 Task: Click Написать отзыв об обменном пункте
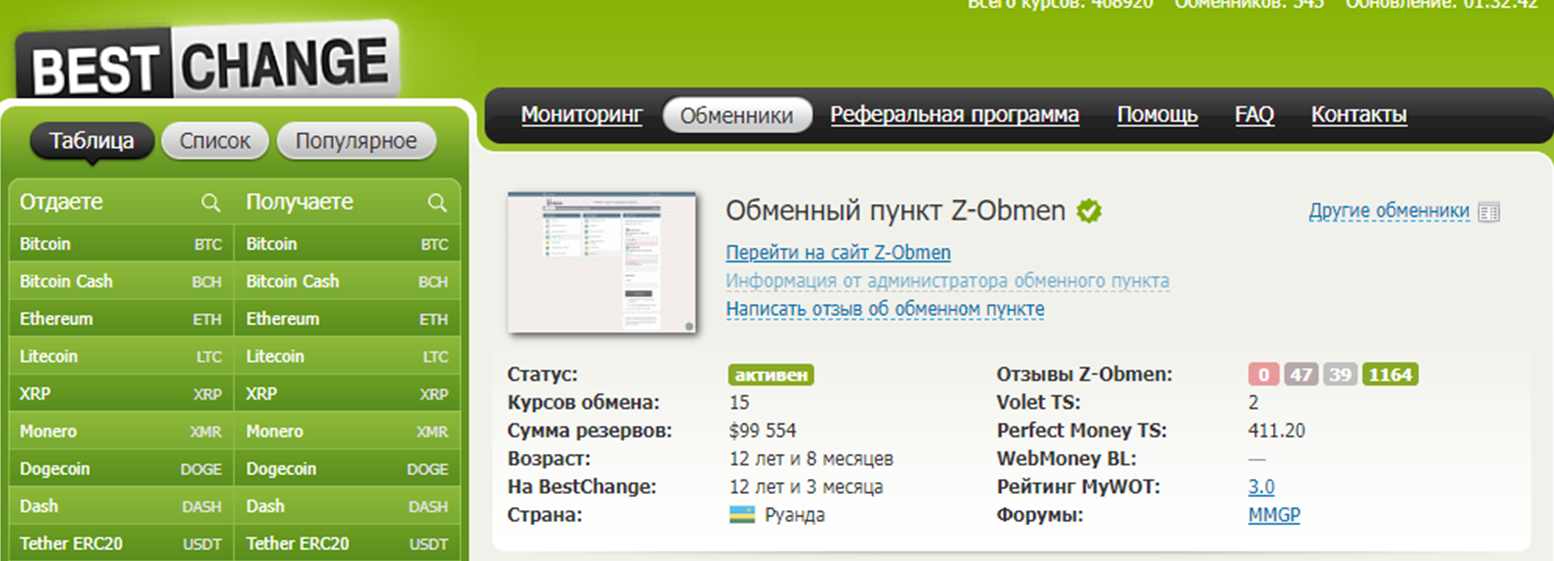point(885,309)
